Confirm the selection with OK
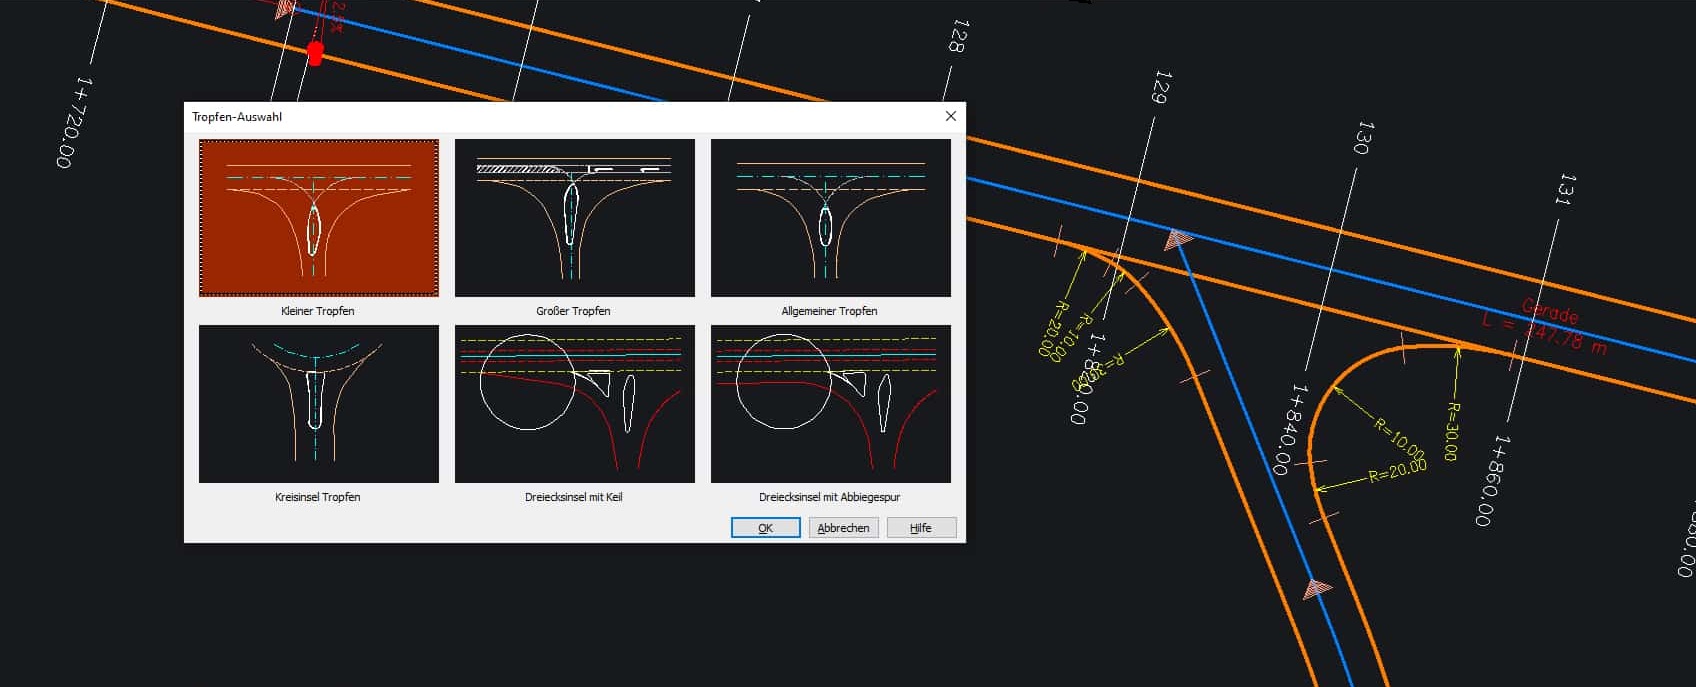 765,528
